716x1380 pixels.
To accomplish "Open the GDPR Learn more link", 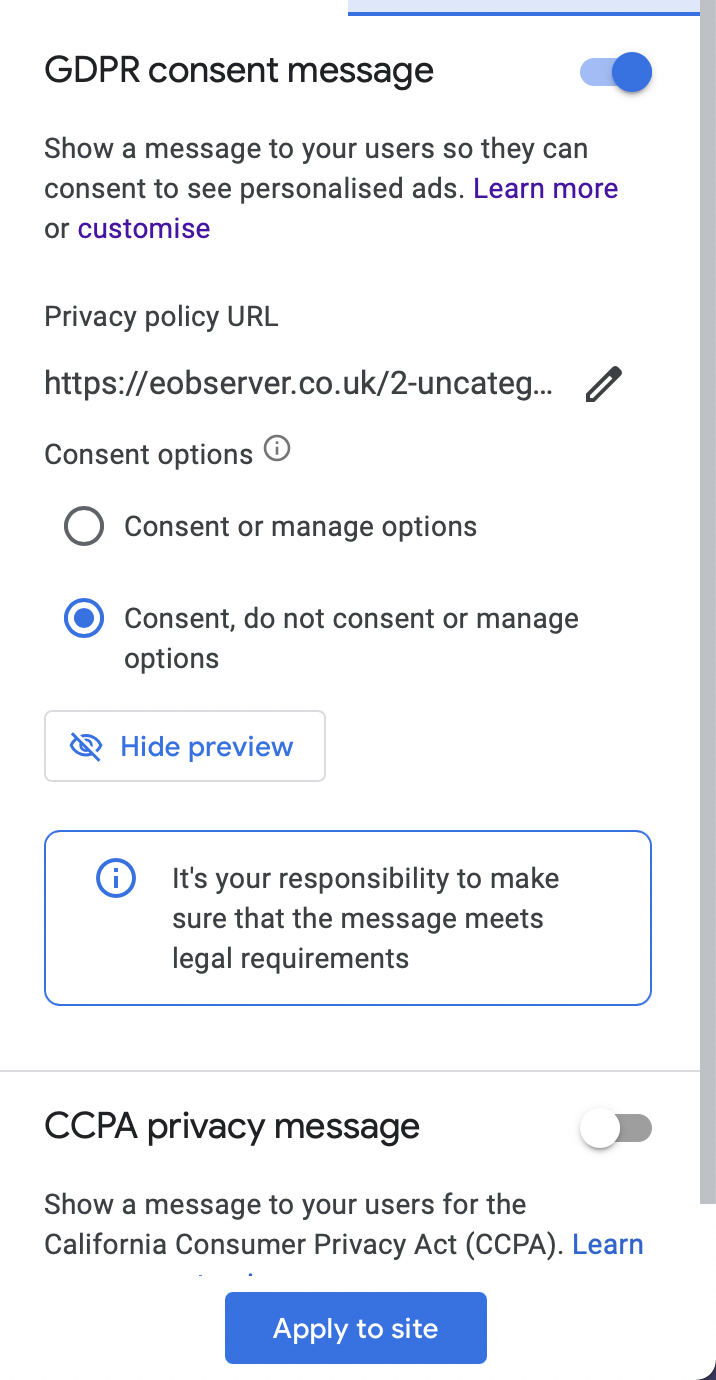I will click(x=546, y=188).
